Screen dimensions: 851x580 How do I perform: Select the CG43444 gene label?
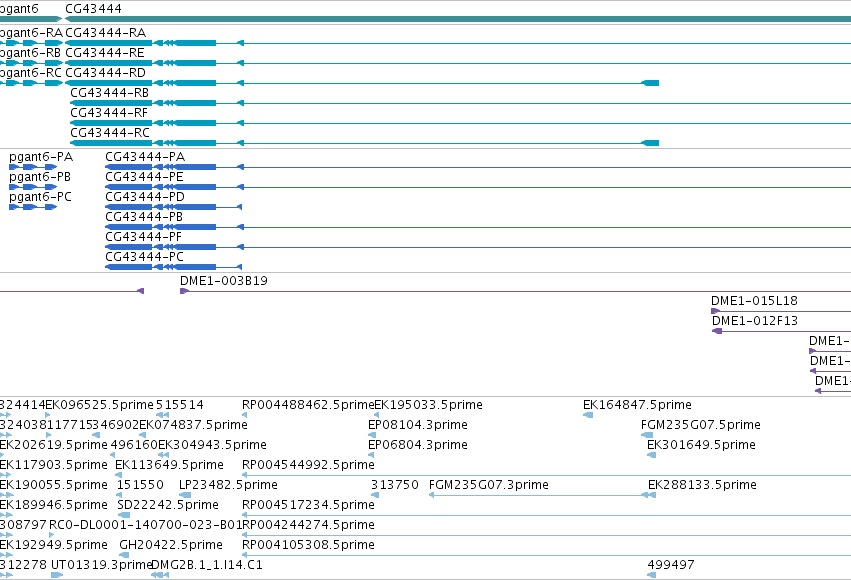pyautogui.click(x=93, y=9)
